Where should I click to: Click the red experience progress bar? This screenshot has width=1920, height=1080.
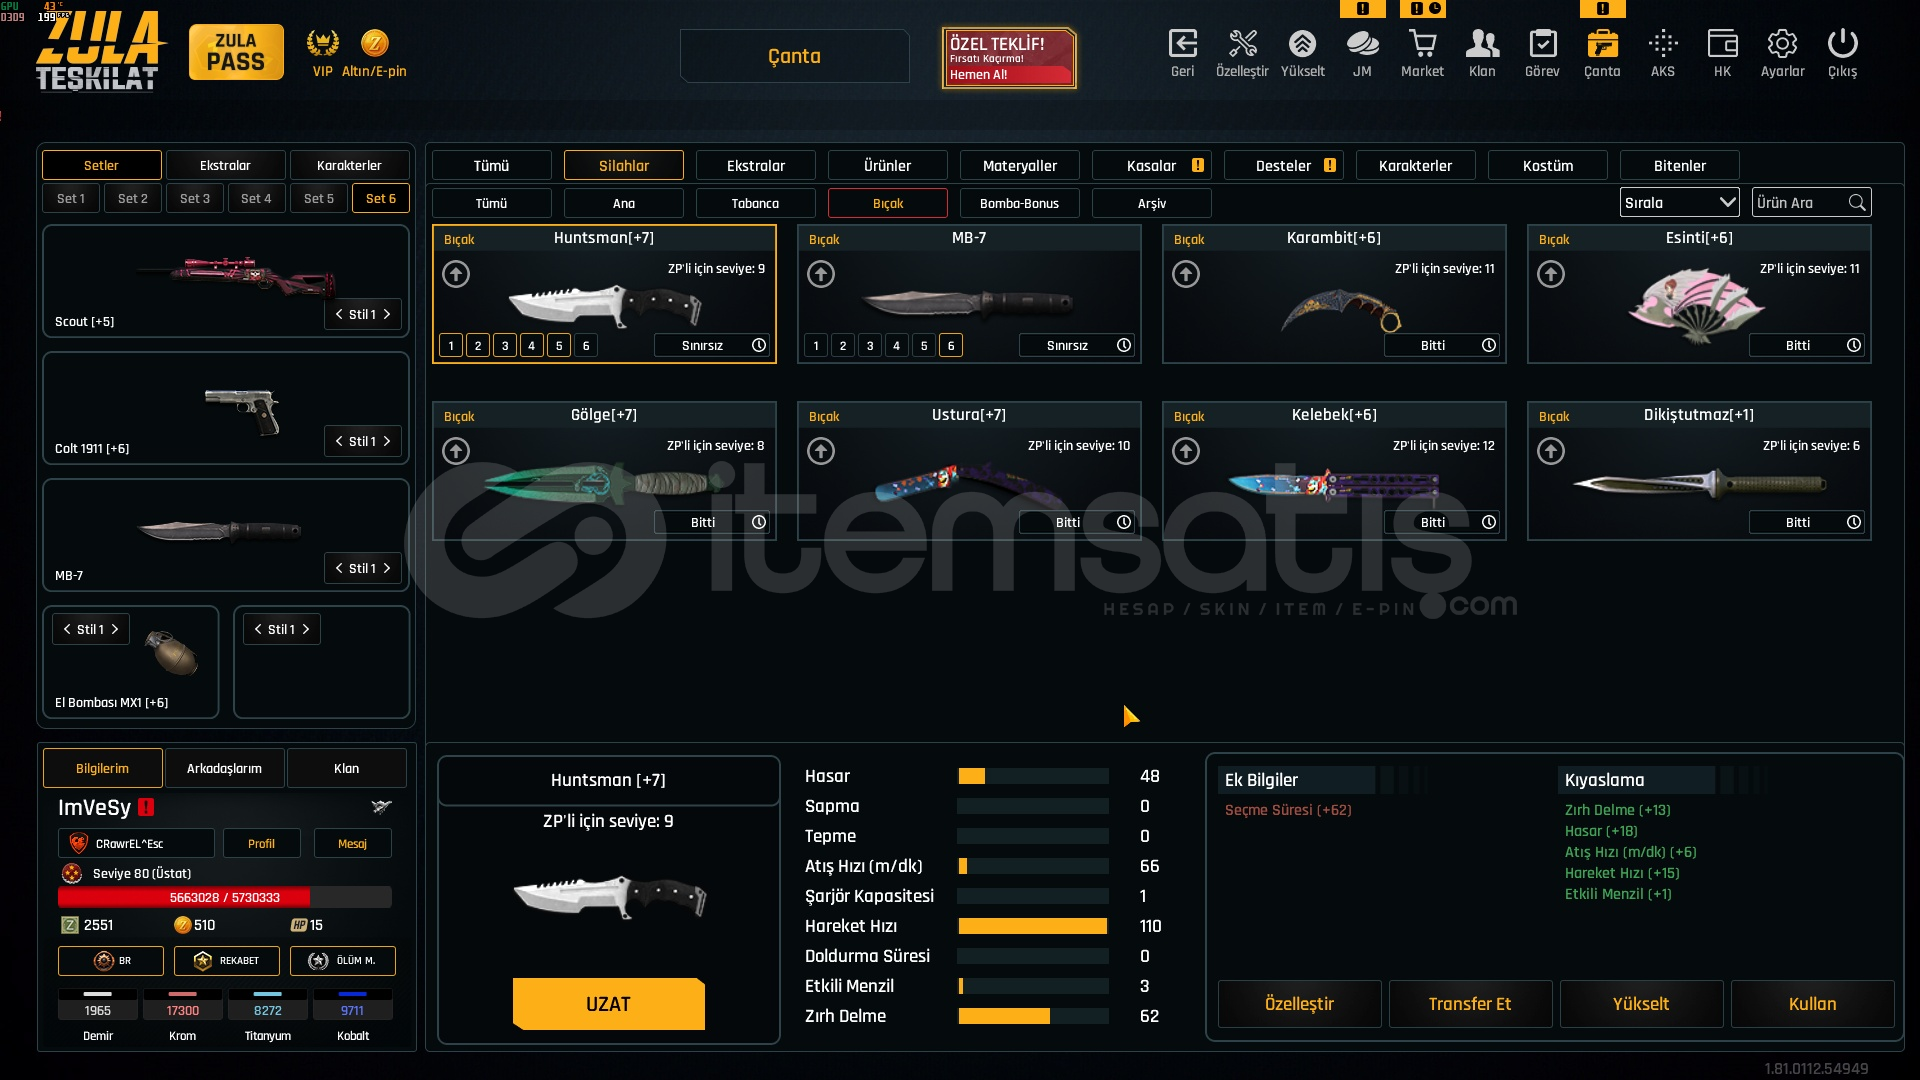coord(225,898)
